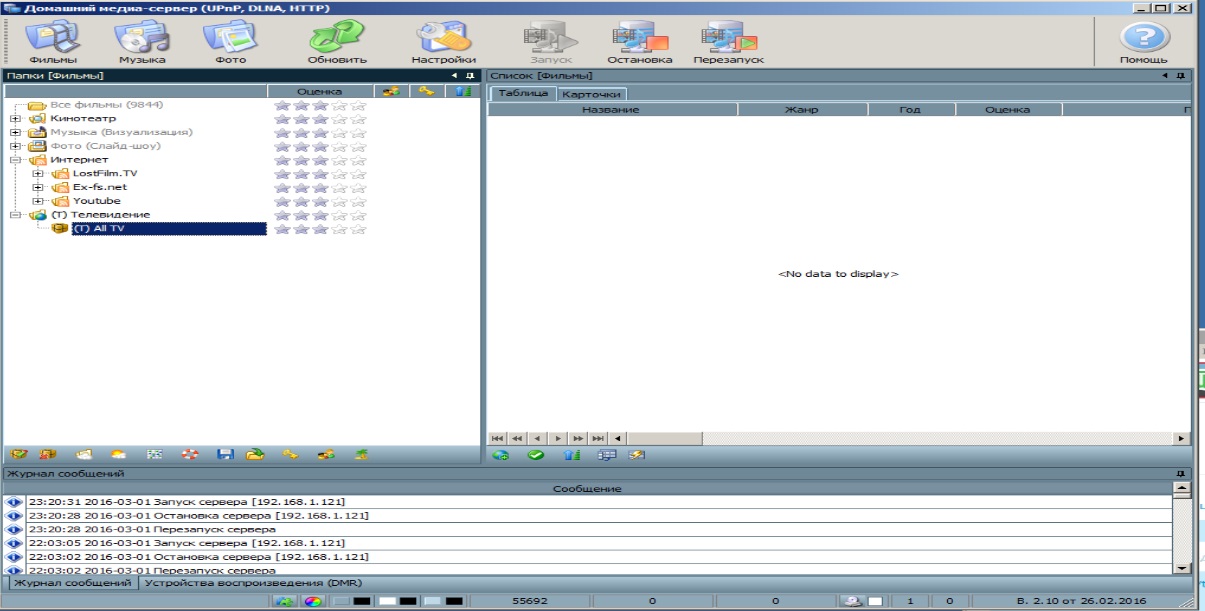
Task: Sort list by Название column header
Action: click(x=611, y=110)
